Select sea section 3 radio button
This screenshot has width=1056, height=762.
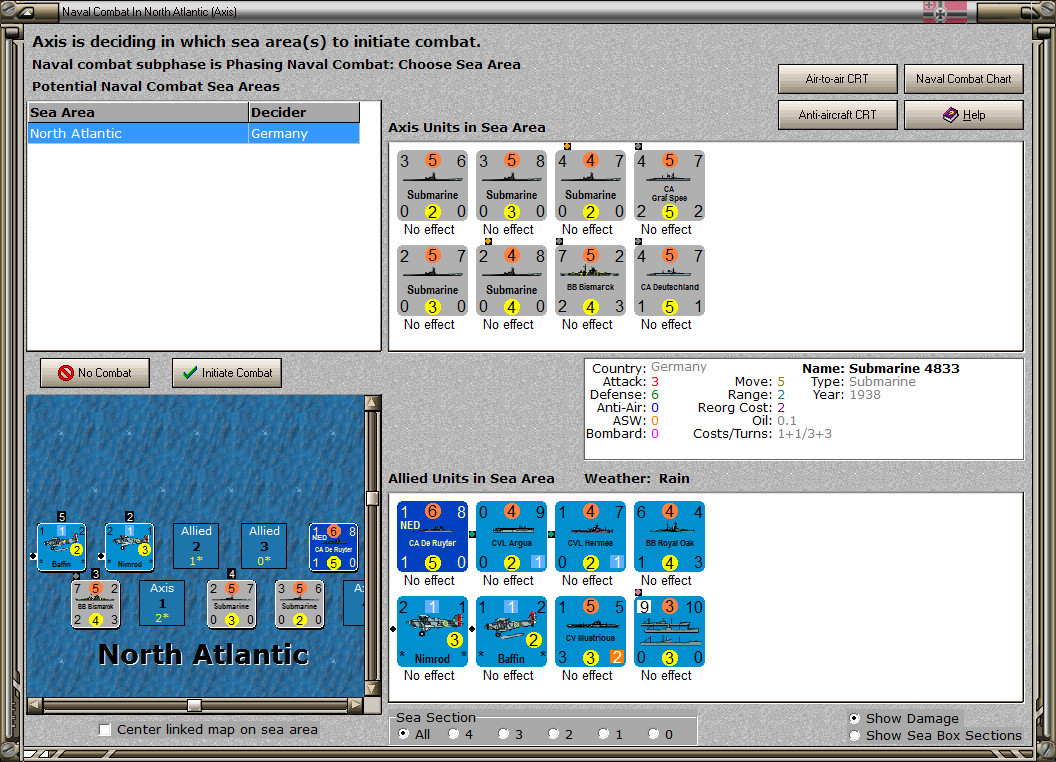pyautogui.click(x=503, y=734)
